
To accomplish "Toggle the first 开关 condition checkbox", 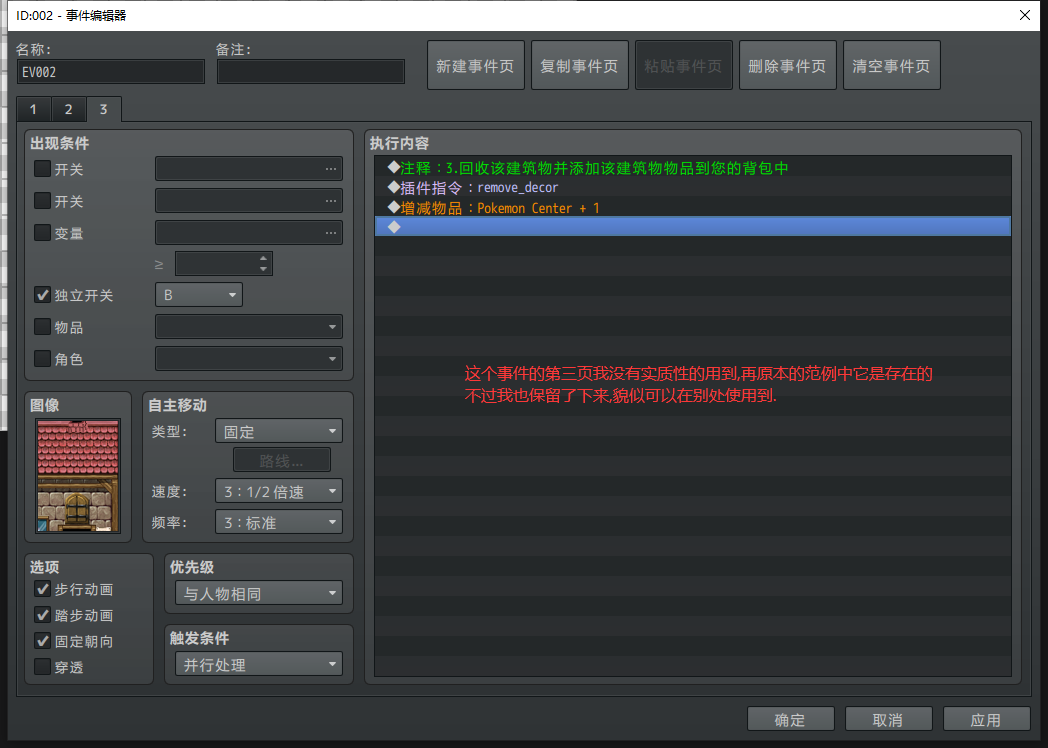I will coord(42,169).
